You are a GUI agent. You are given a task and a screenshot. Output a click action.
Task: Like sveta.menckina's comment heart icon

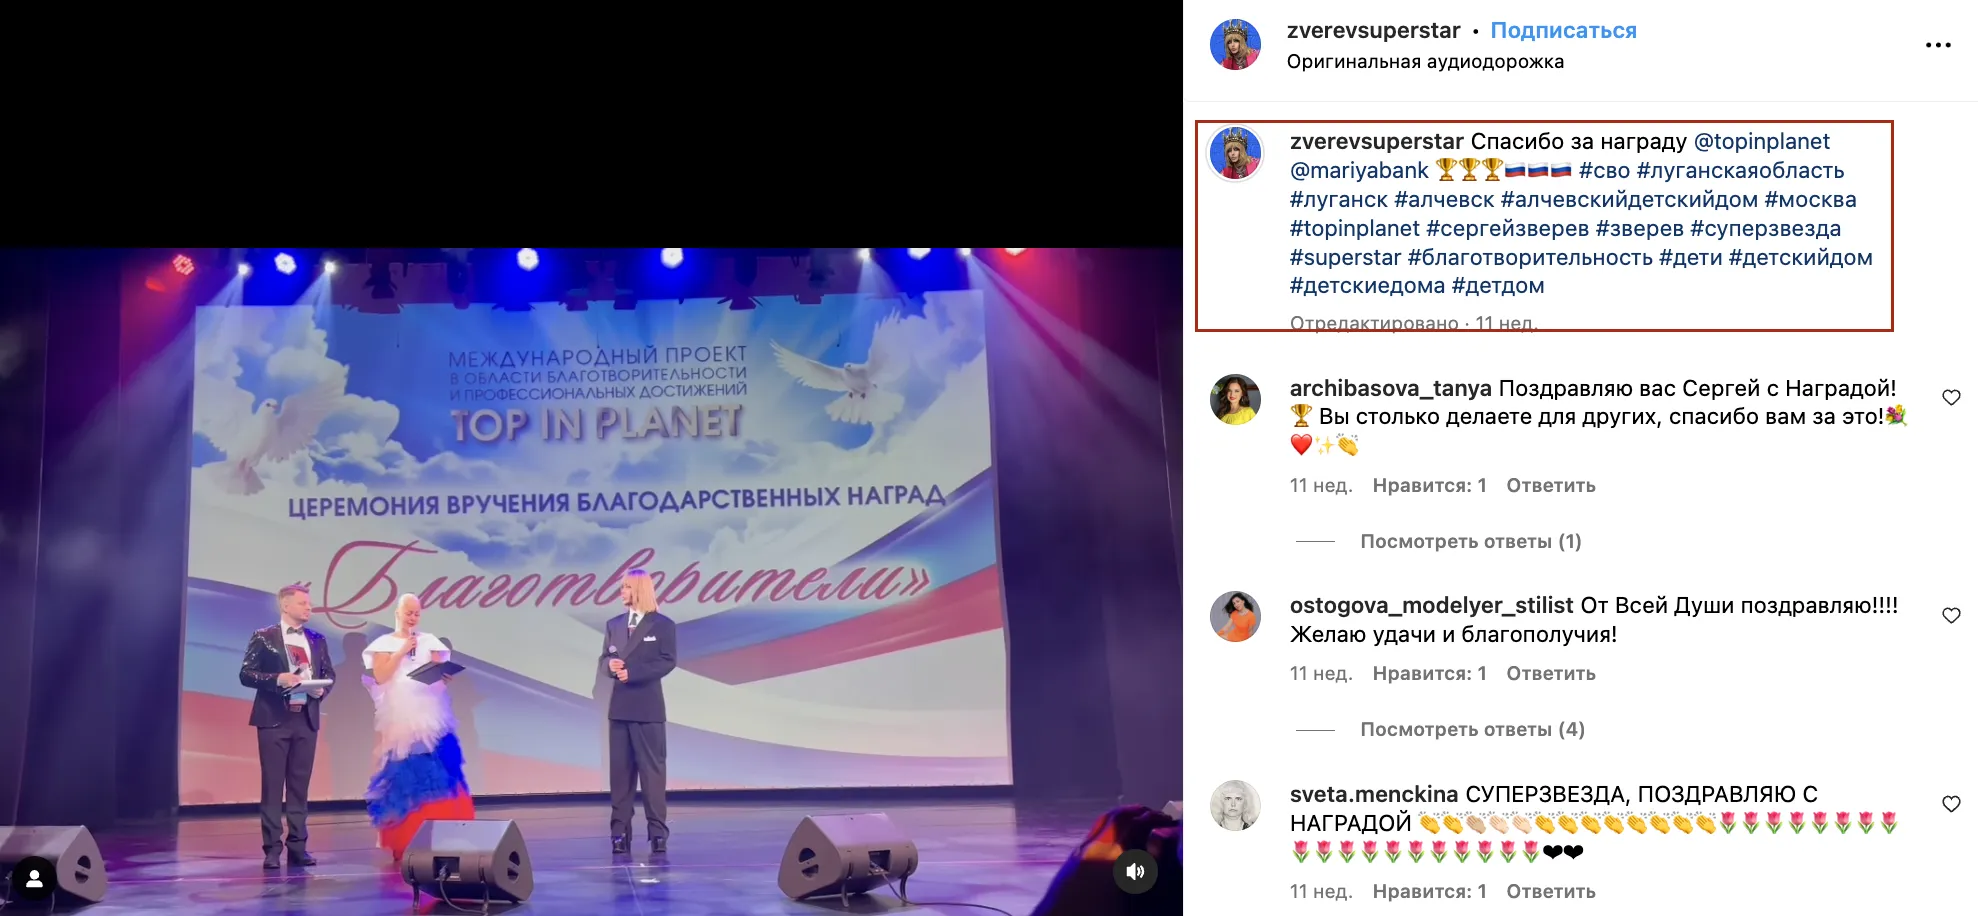point(1951,804)
